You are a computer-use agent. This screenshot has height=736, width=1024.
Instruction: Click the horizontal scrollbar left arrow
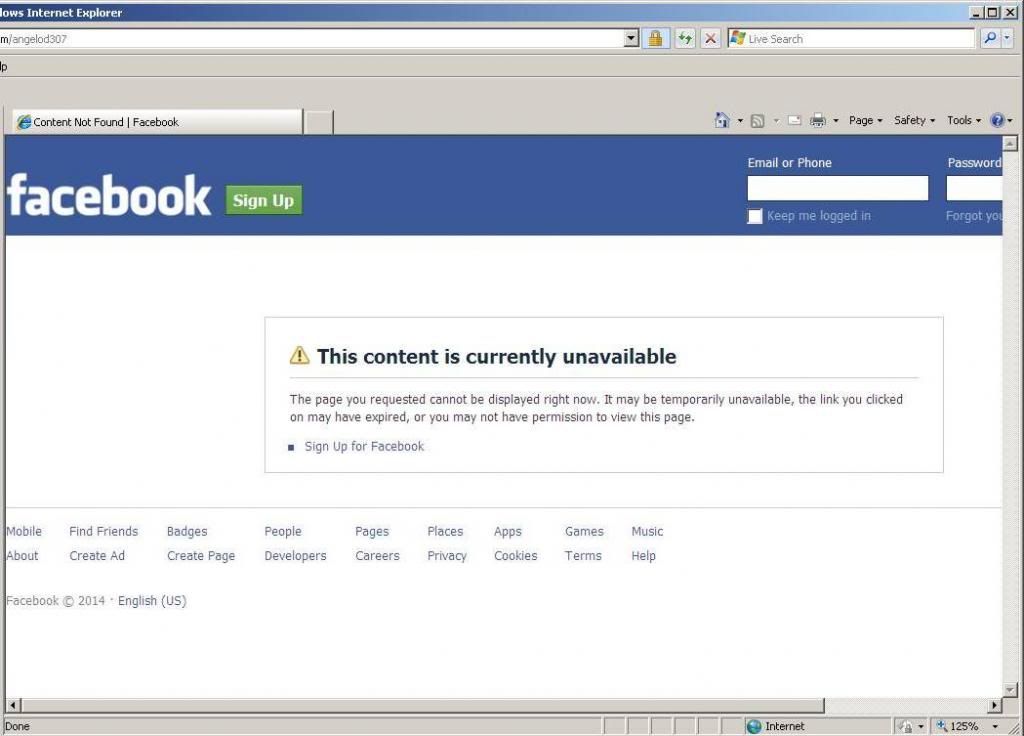click(x=13, y=705)
